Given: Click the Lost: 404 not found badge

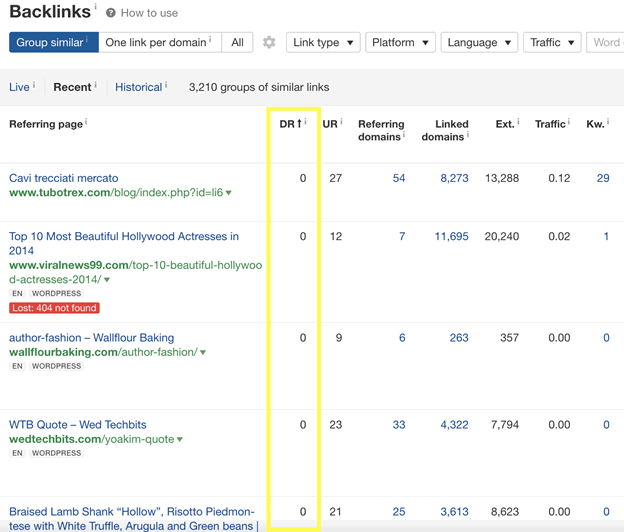Looking at the screenshot, I should [55, 308].
